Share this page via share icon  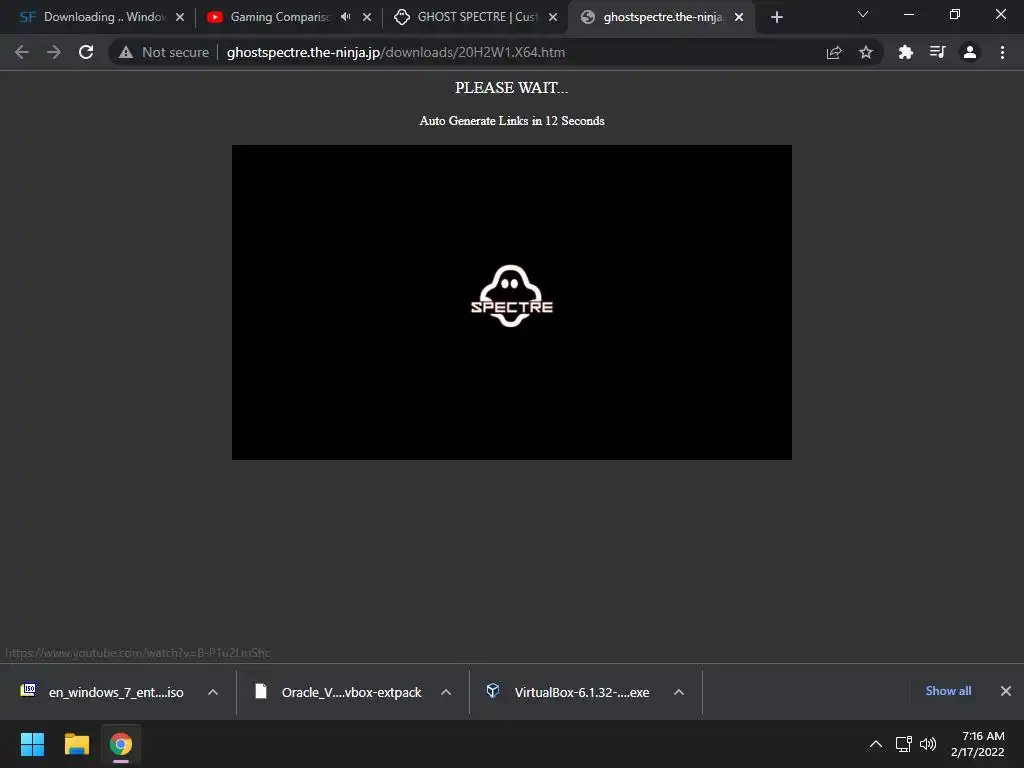click(834, 52)
